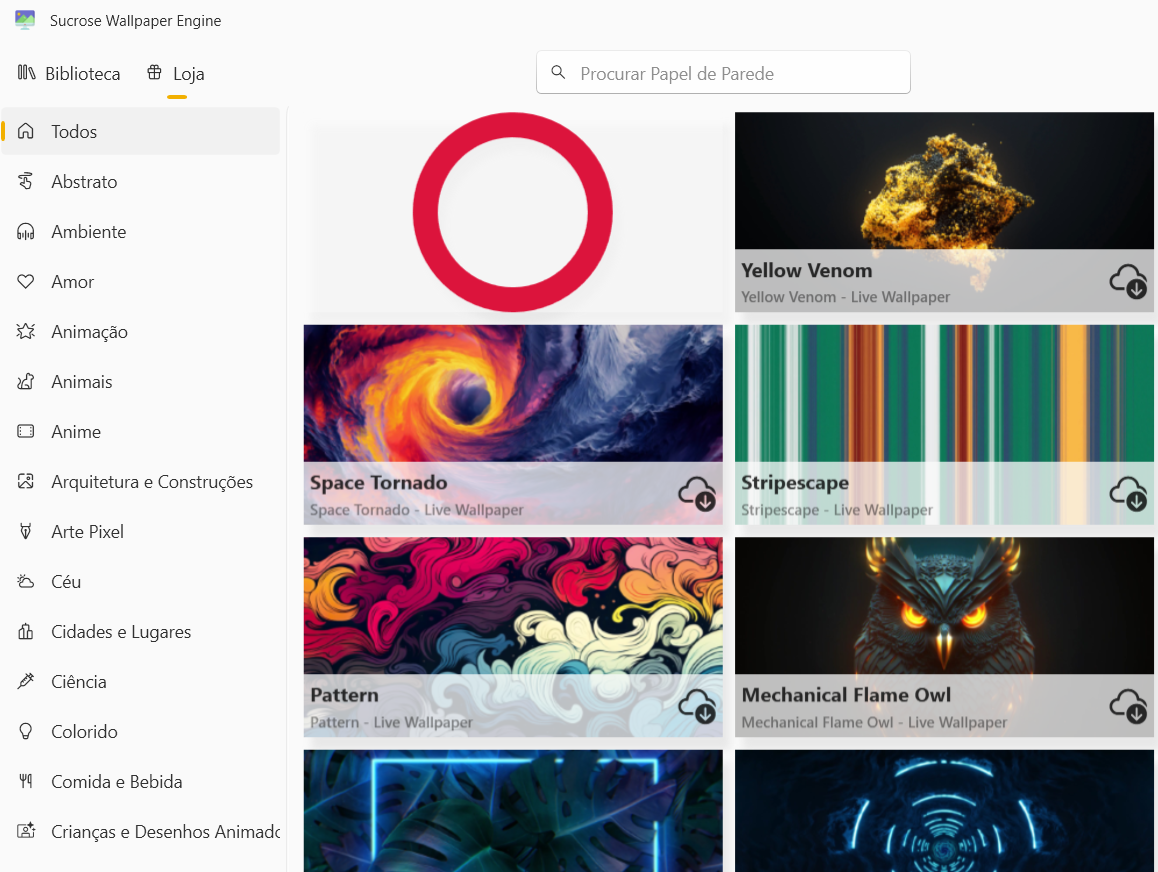The image size is (1158, 872).
Task: Select the Ambiente category
Action: (x=140, y=232)
